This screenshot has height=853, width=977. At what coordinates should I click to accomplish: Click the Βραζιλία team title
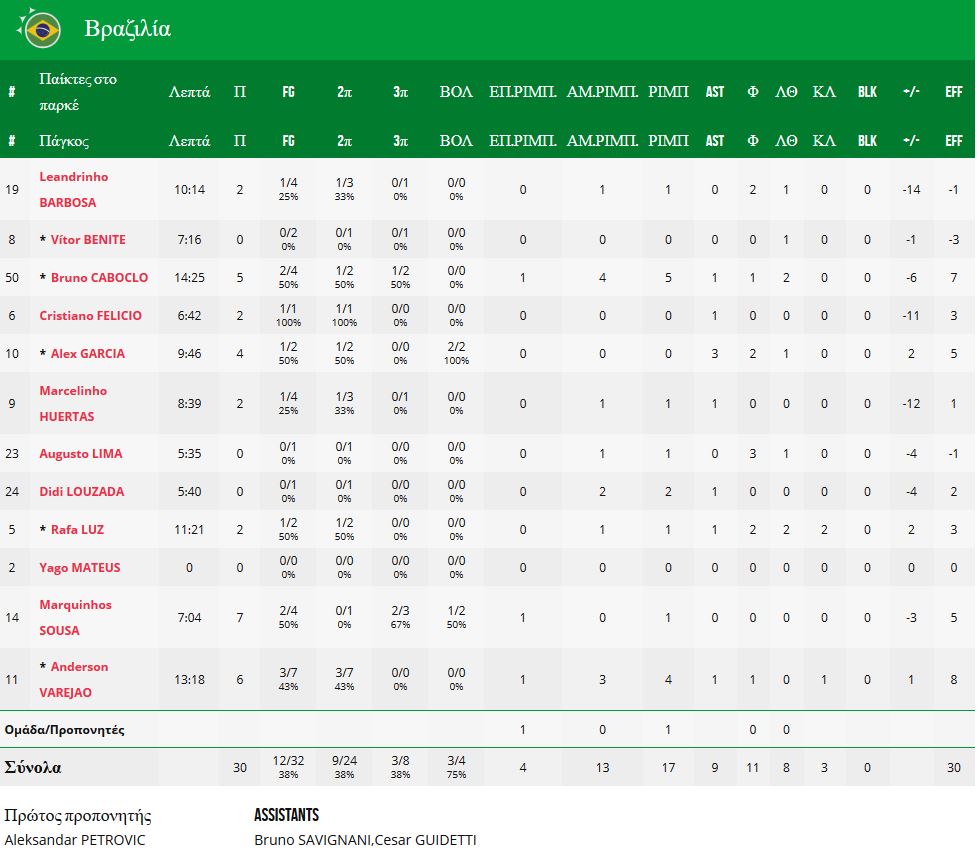pos(128,29)
